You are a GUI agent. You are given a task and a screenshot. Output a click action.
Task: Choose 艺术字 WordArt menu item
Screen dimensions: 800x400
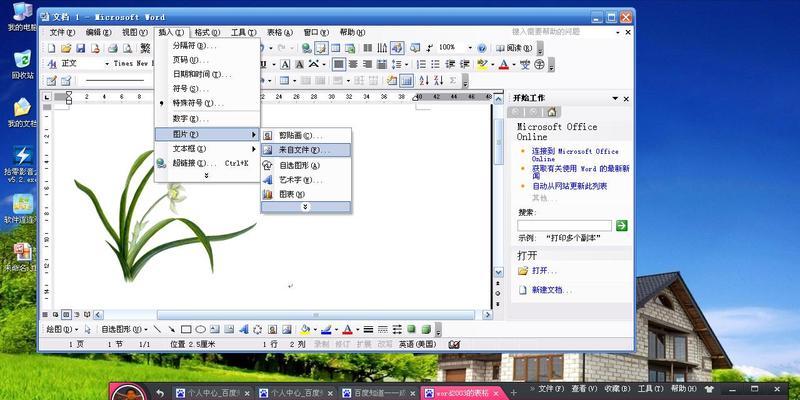(306, 180)
